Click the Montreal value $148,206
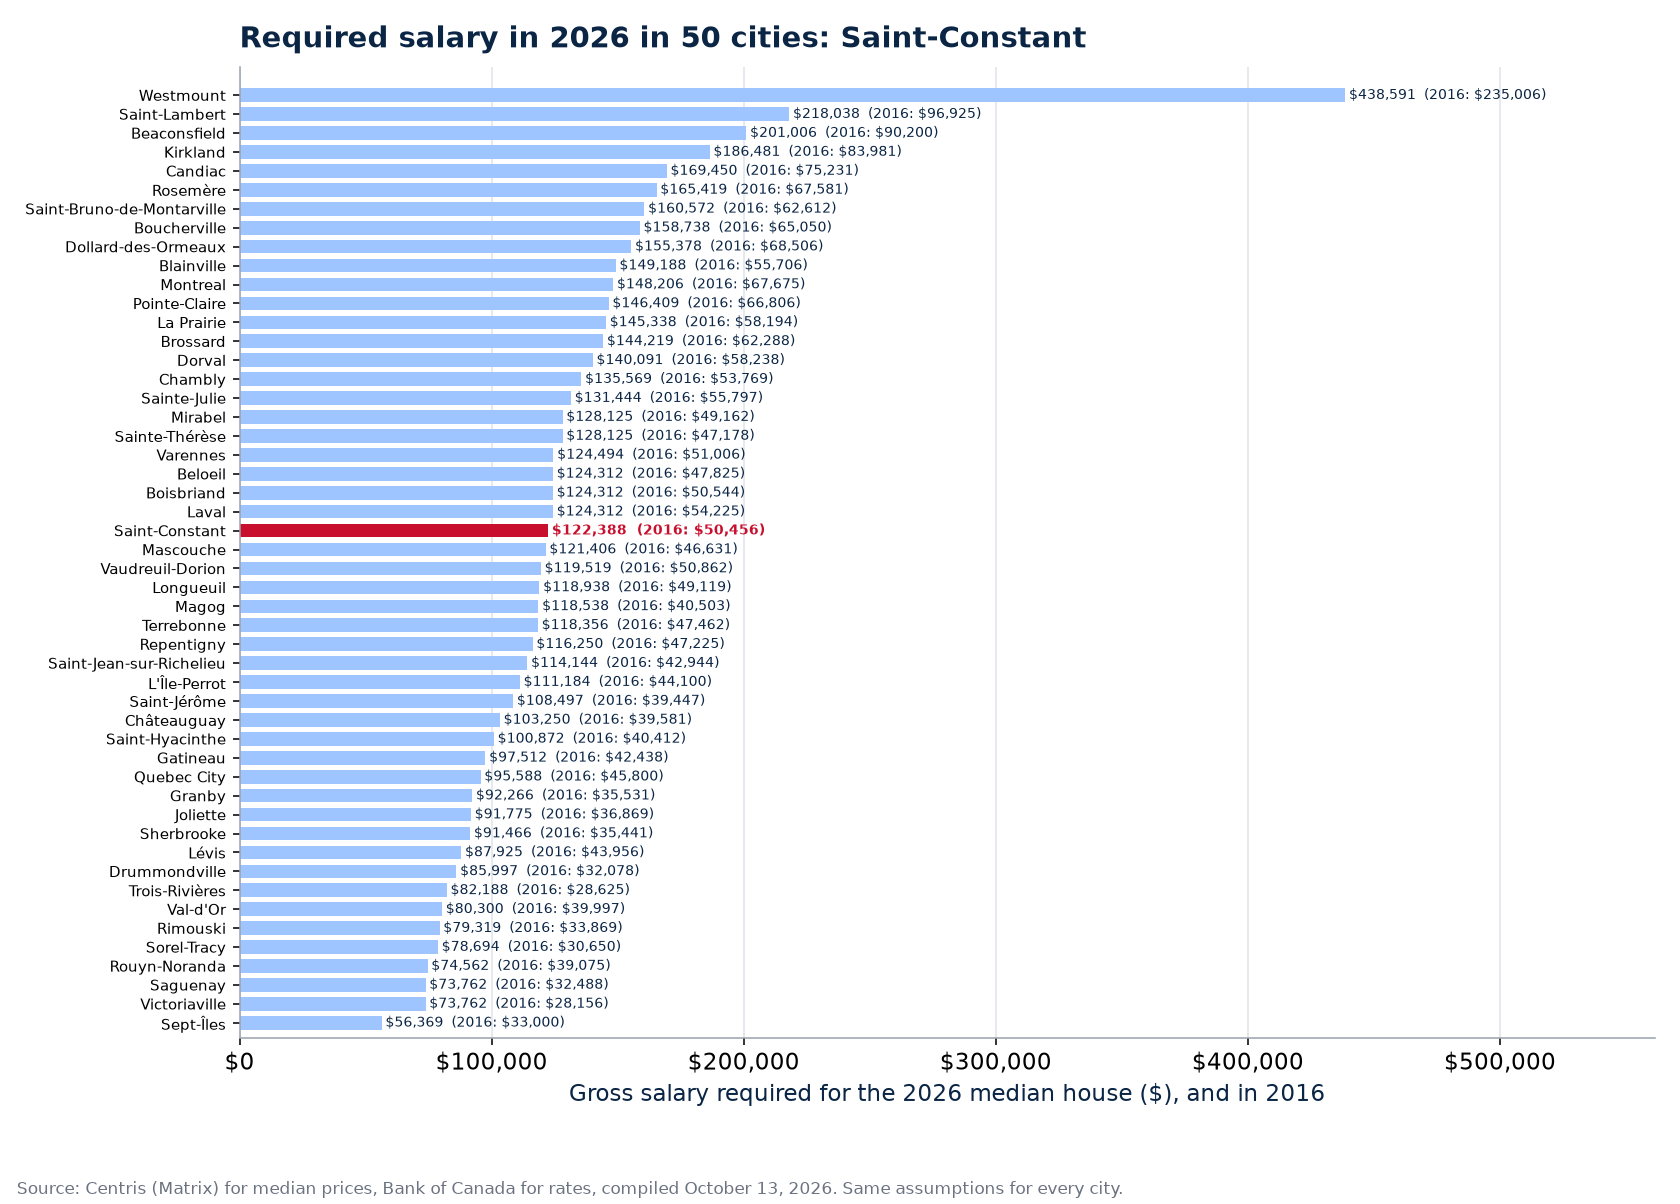The width and height of the screenshot is (1680, 1204). tap(711, 284)
